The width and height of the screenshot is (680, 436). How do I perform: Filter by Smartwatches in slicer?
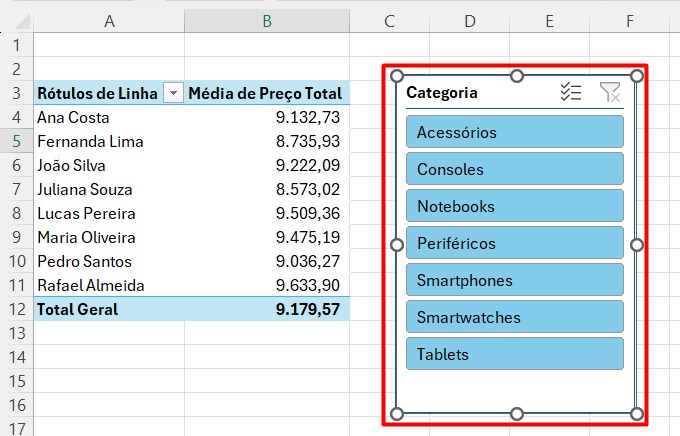pyautogui.click(x=515, y=317)
